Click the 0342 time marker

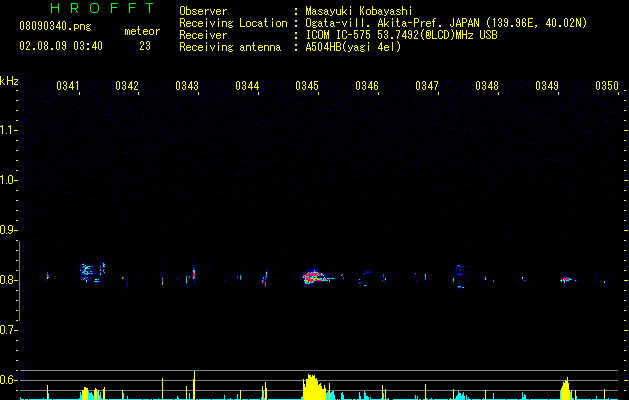[127, 86]
